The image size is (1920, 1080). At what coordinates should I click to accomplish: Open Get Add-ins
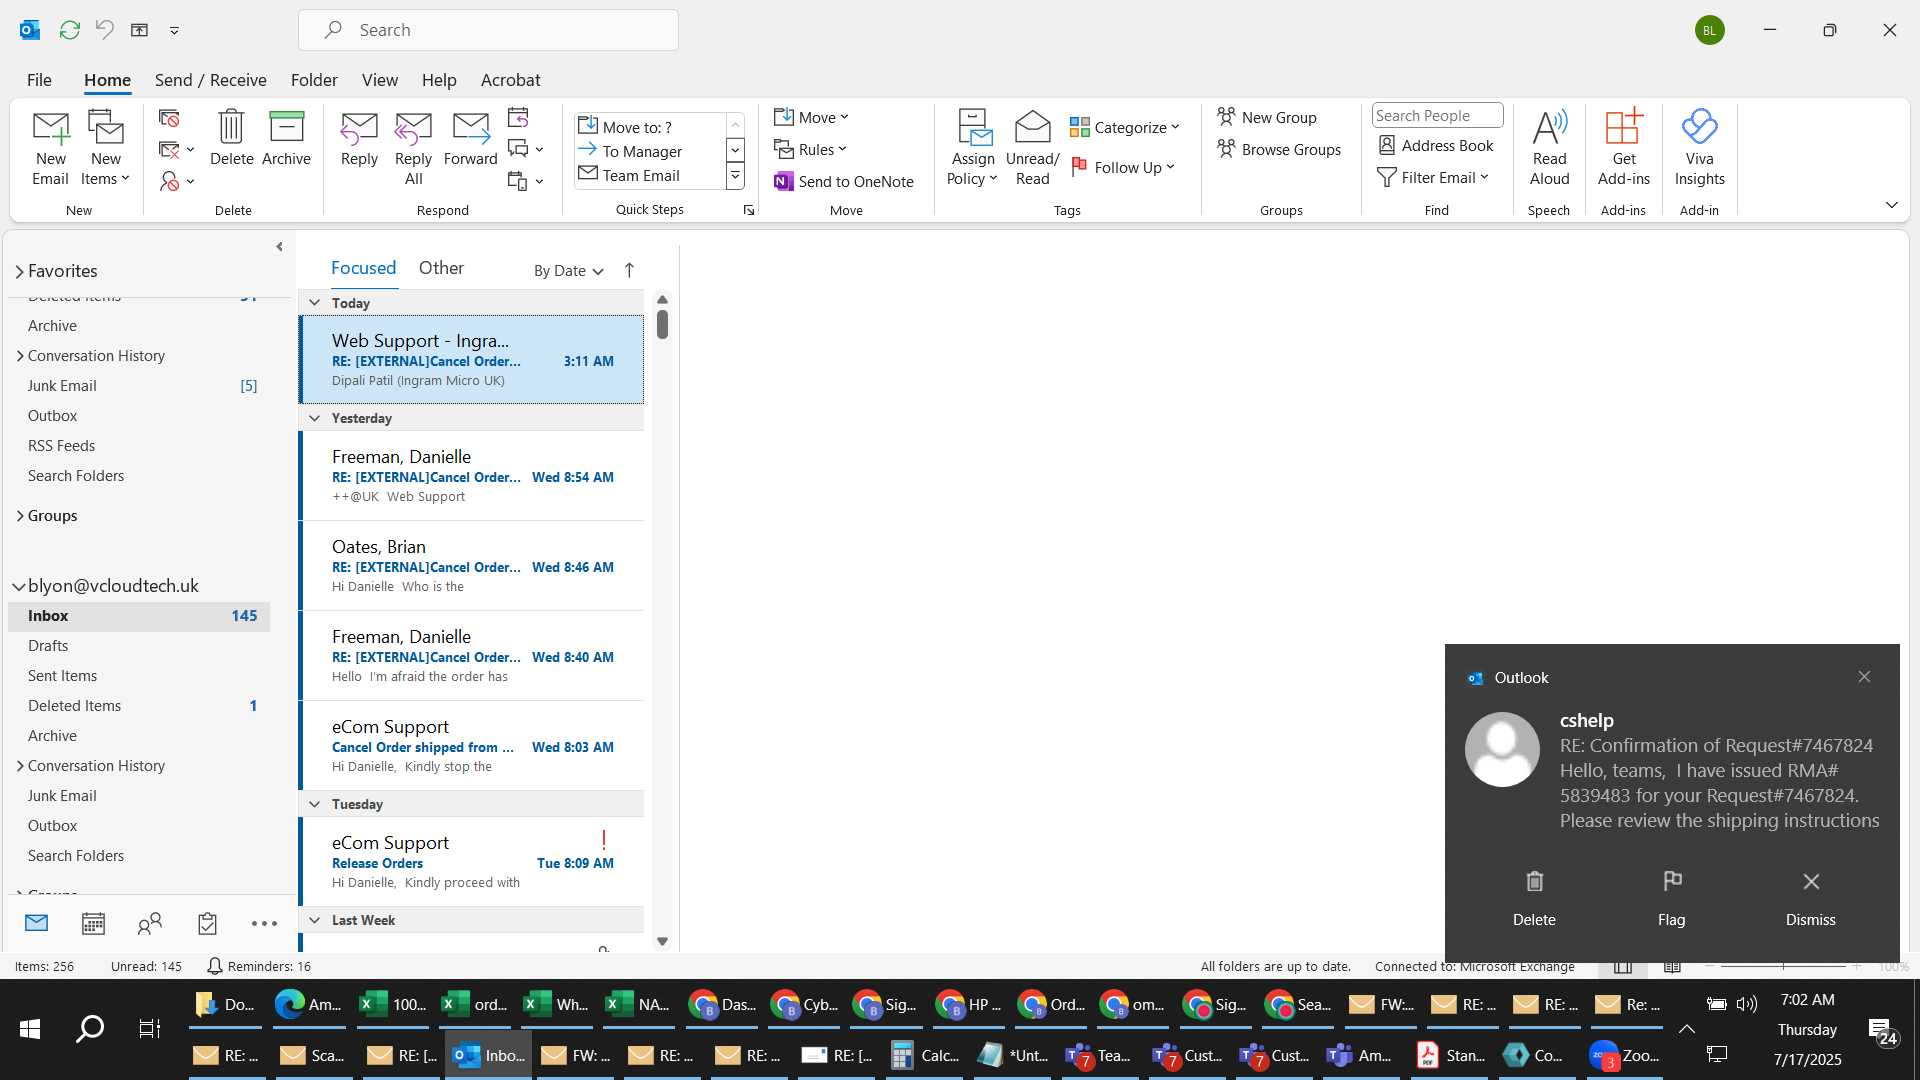(1623, 148)
